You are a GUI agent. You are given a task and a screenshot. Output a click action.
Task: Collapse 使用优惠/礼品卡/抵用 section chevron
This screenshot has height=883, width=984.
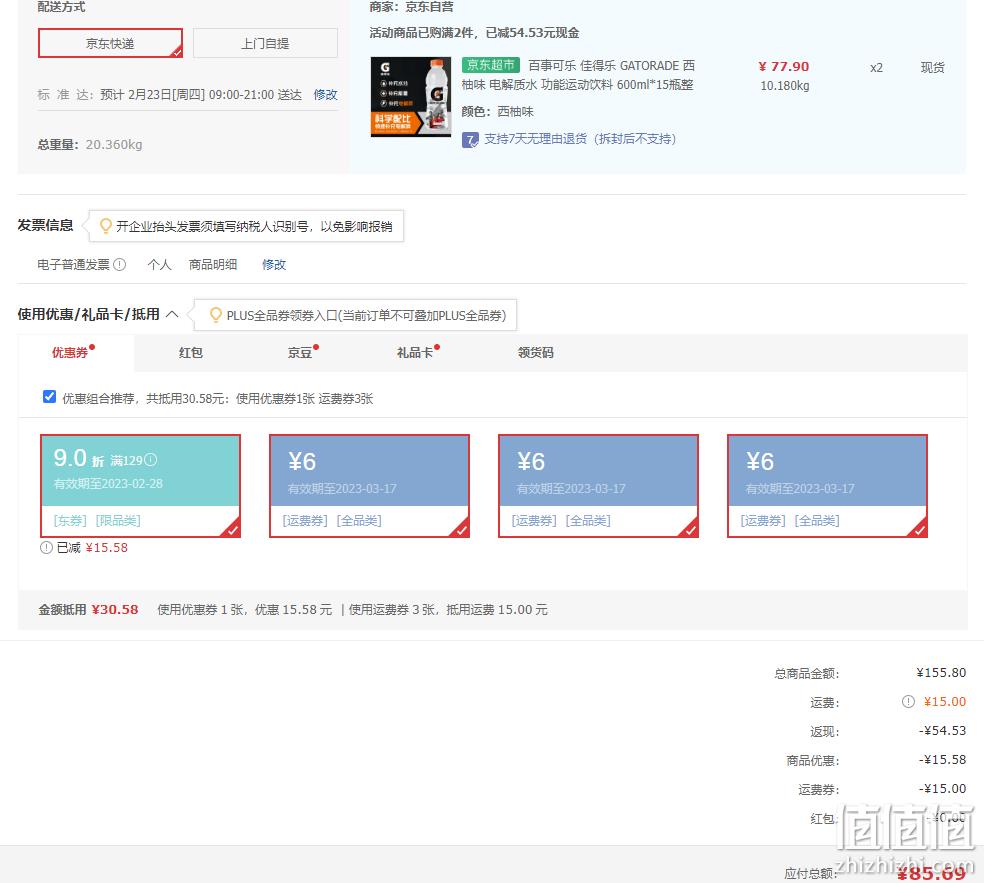(173, 314)
